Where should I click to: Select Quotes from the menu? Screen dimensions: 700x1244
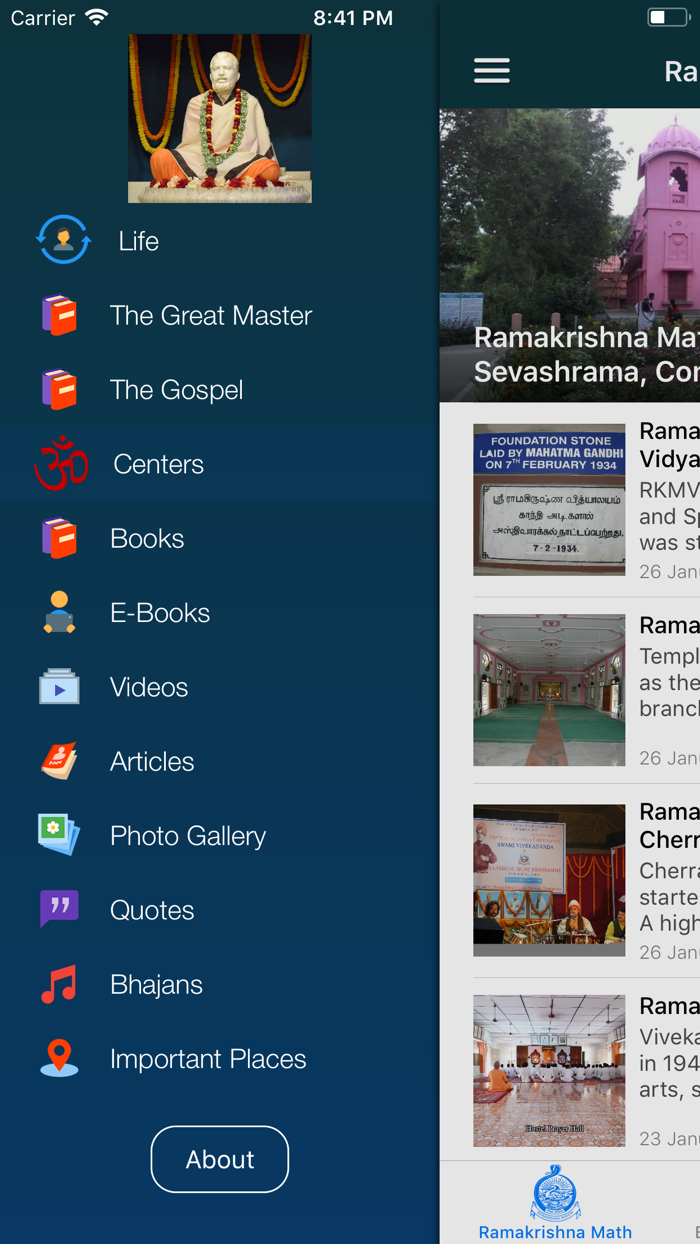click(x=152, y=910)
